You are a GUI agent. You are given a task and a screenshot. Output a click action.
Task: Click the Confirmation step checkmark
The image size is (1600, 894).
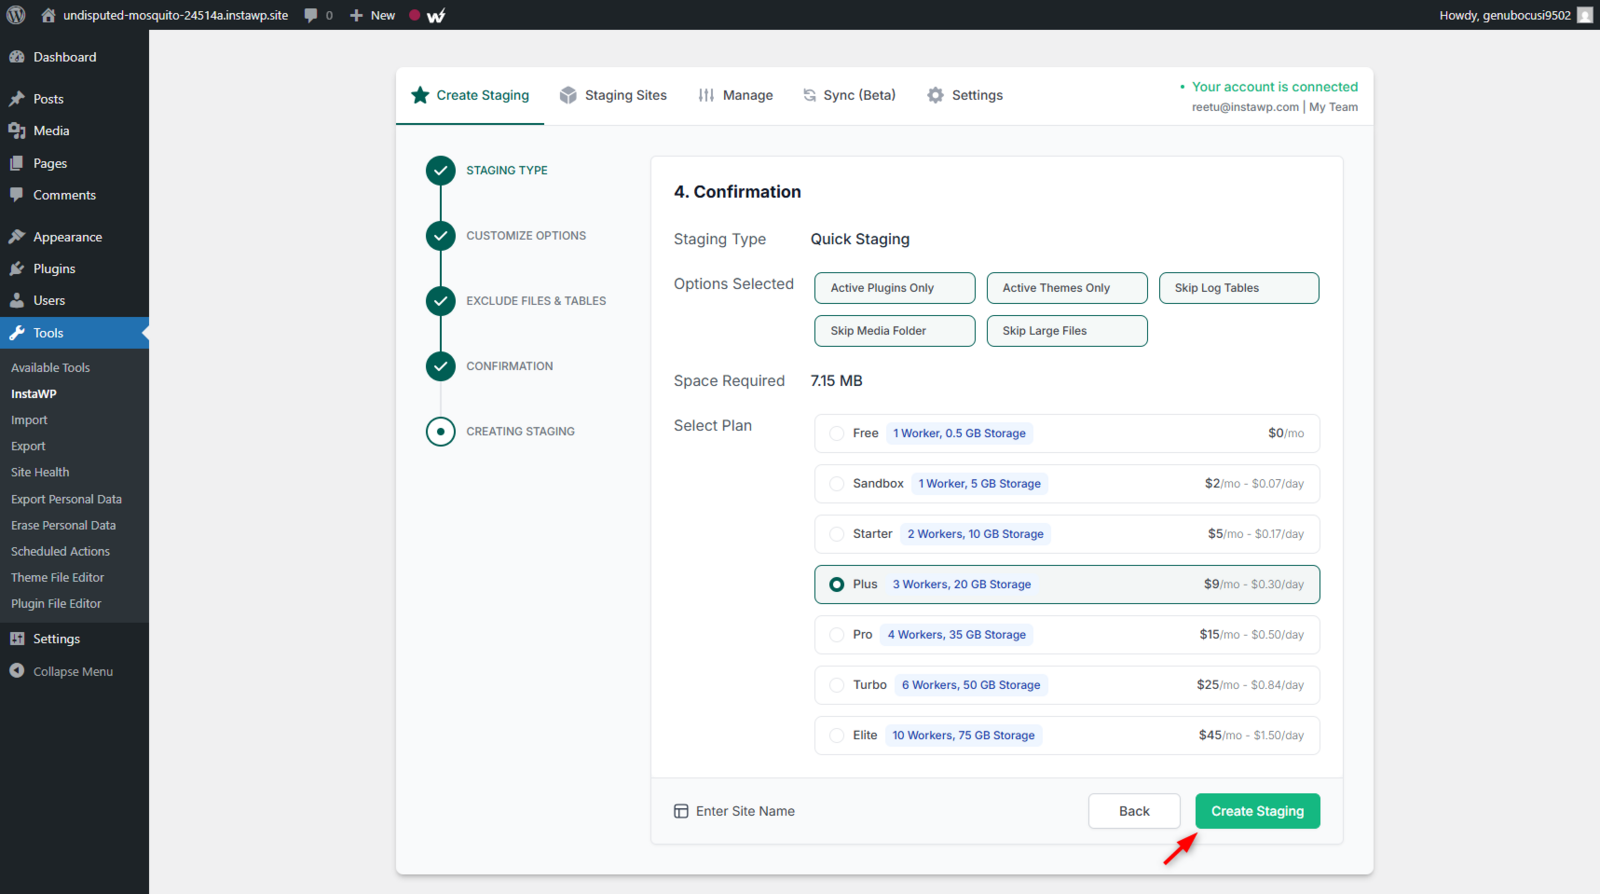coord(440,366)
